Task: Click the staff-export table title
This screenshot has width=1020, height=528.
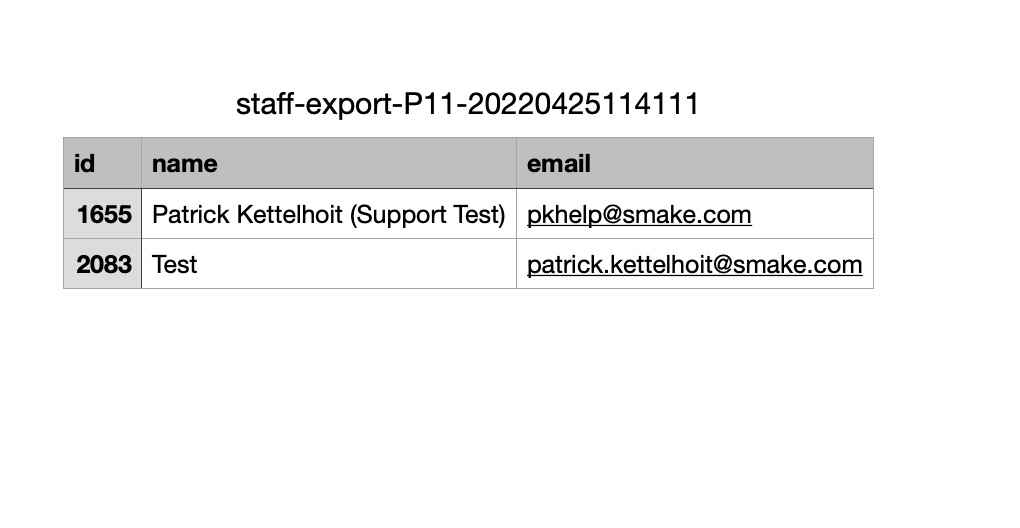Action: [467, 104]
